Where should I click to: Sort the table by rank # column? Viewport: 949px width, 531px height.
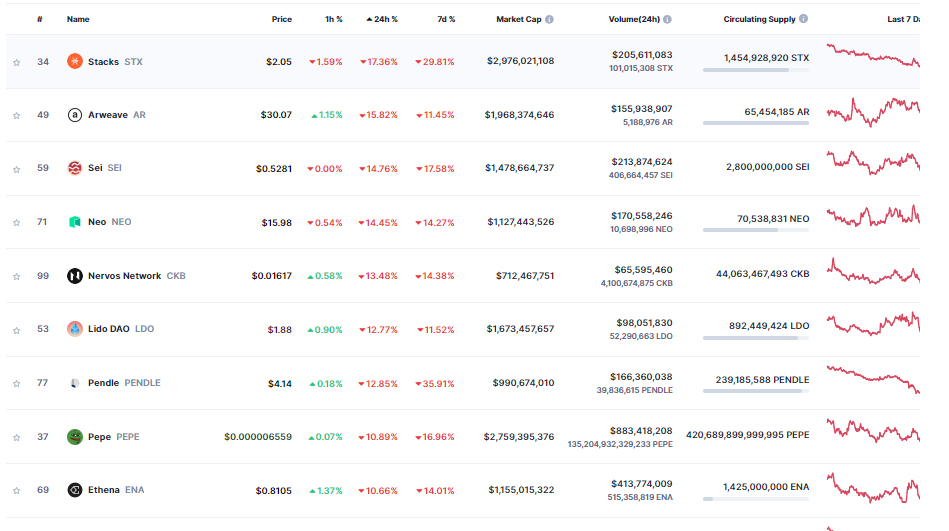click(39, 19)
